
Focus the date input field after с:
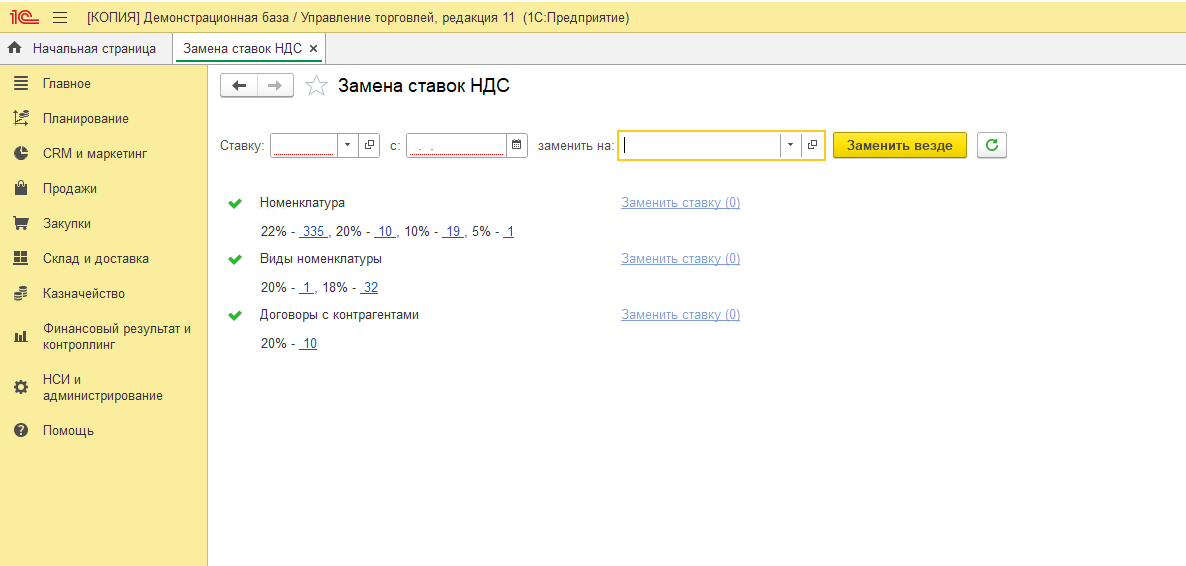[456, 145]
